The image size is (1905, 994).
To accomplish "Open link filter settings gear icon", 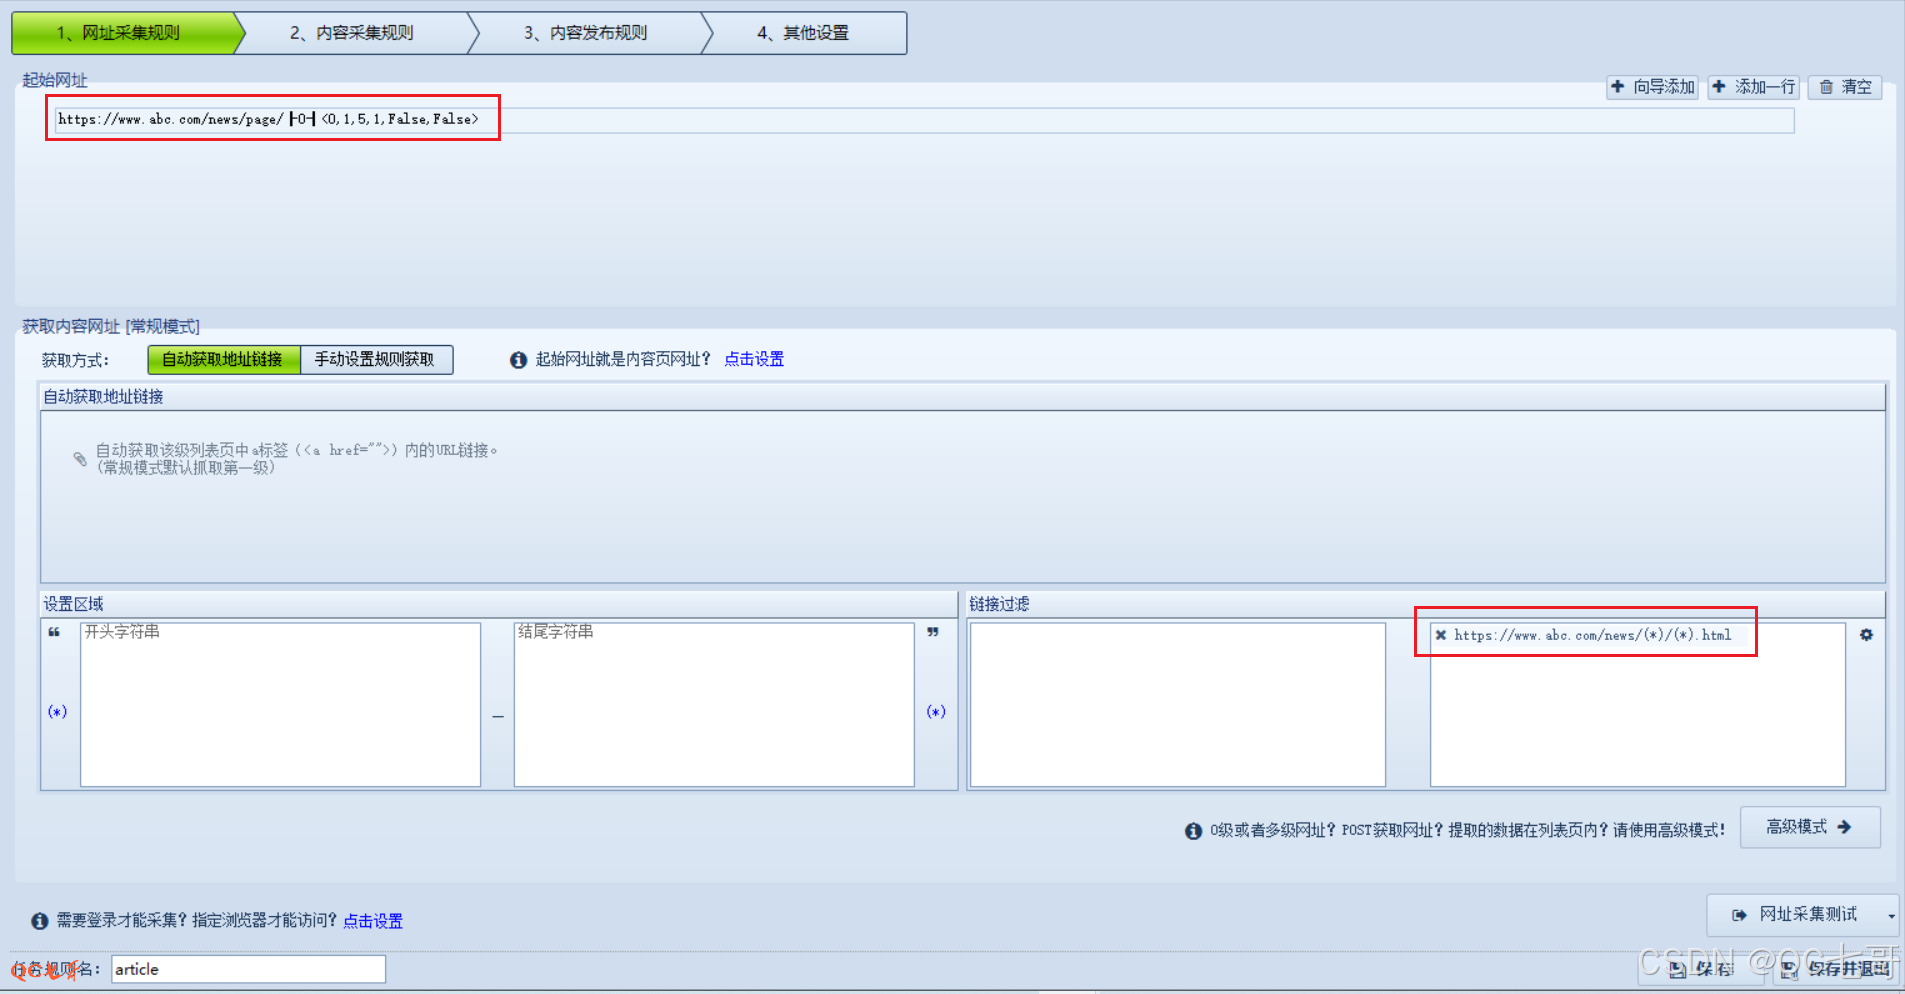I will [1866, 635].
